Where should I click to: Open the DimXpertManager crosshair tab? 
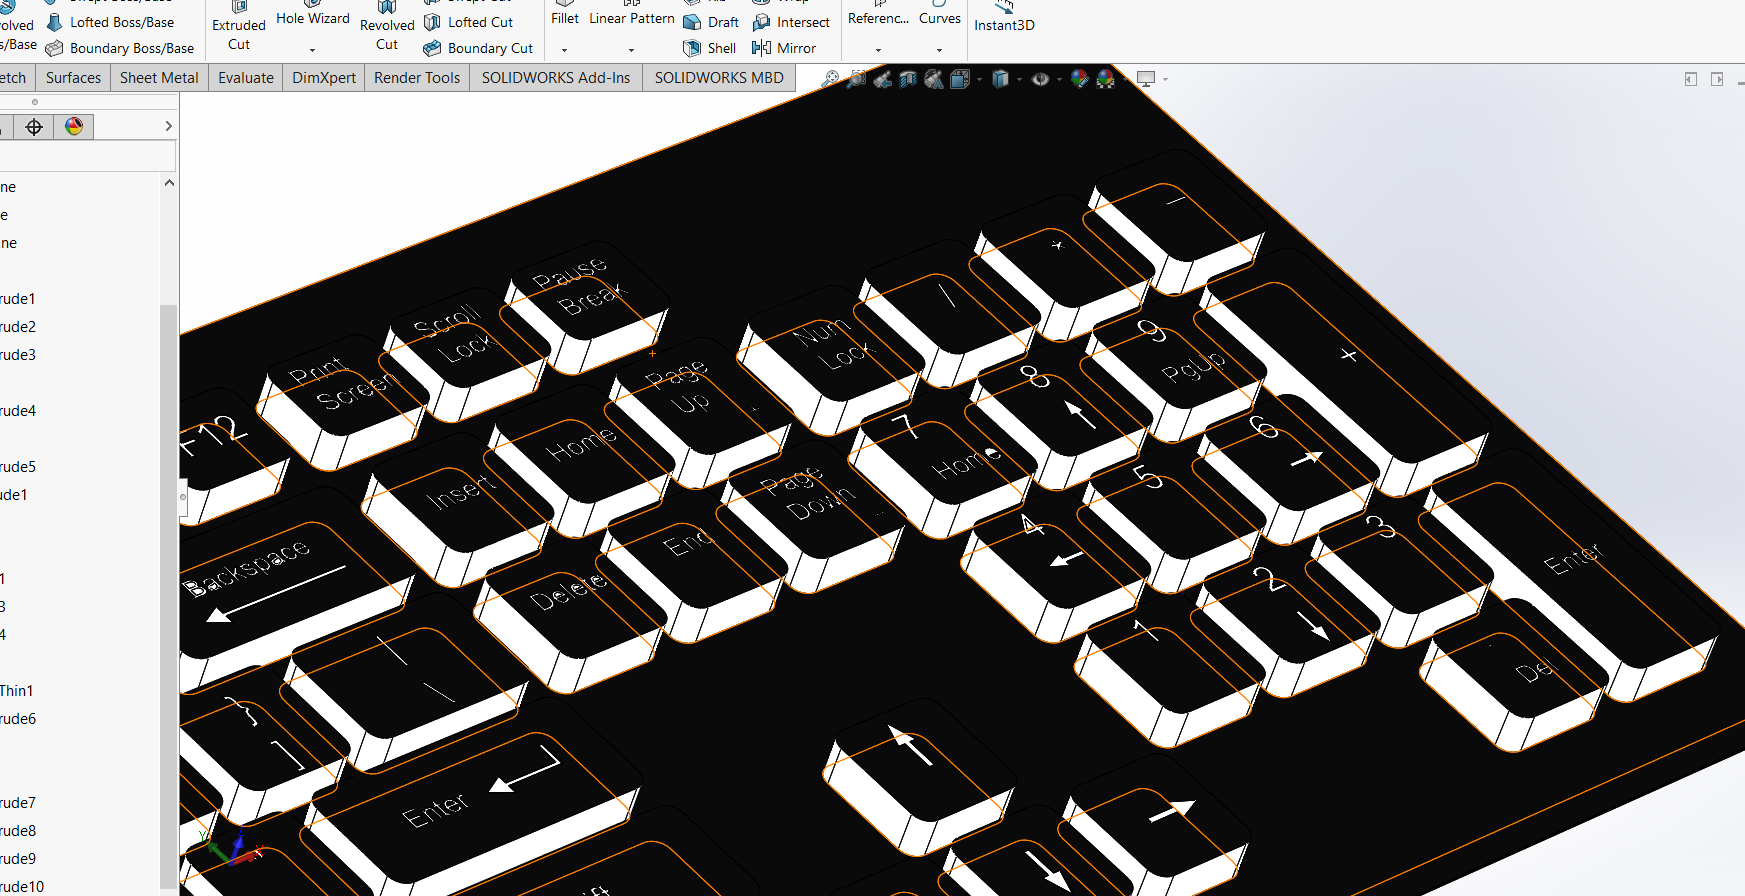[34, 127]
